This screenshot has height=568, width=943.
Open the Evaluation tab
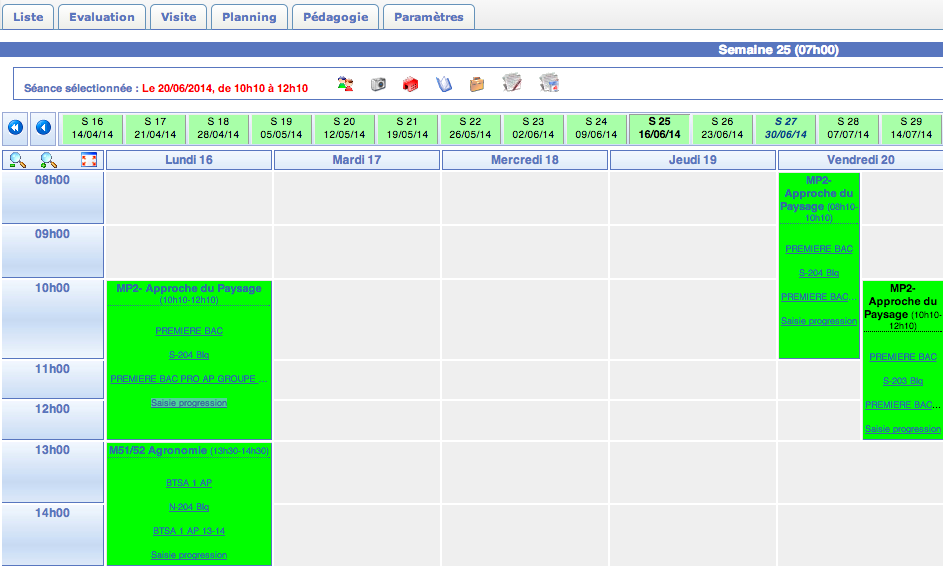tap(102, 17)
